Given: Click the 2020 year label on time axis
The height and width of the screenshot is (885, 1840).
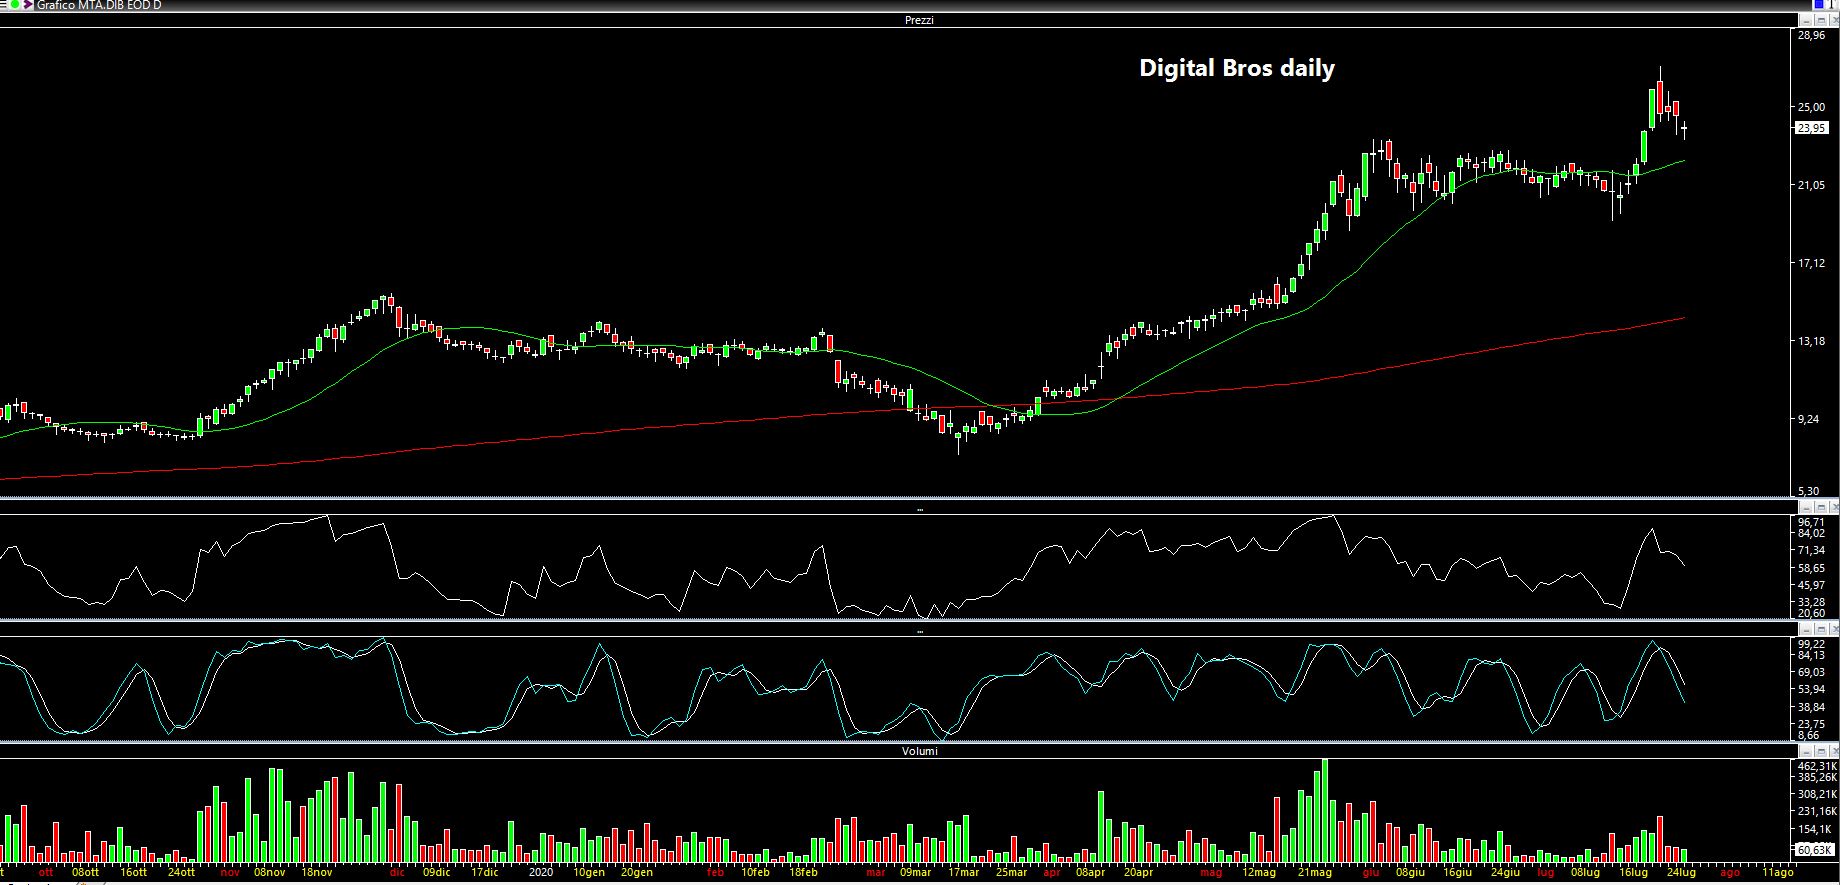Looking at the screenshot, I should (540, 872).
